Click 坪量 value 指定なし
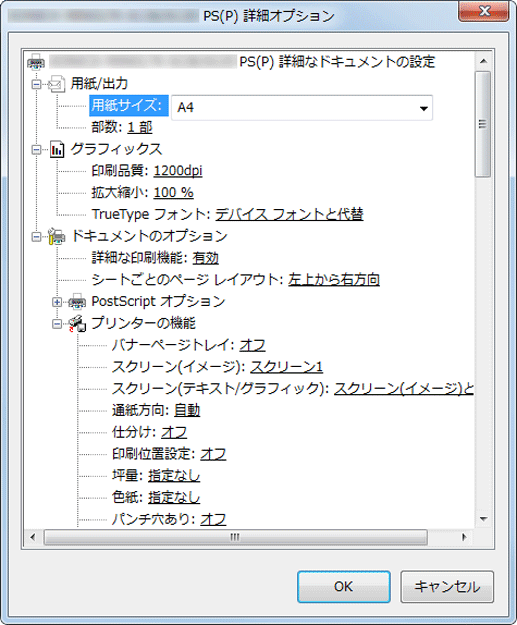This screenshot has width=517, height=625. pyautogui.click(x=174, y=476)
